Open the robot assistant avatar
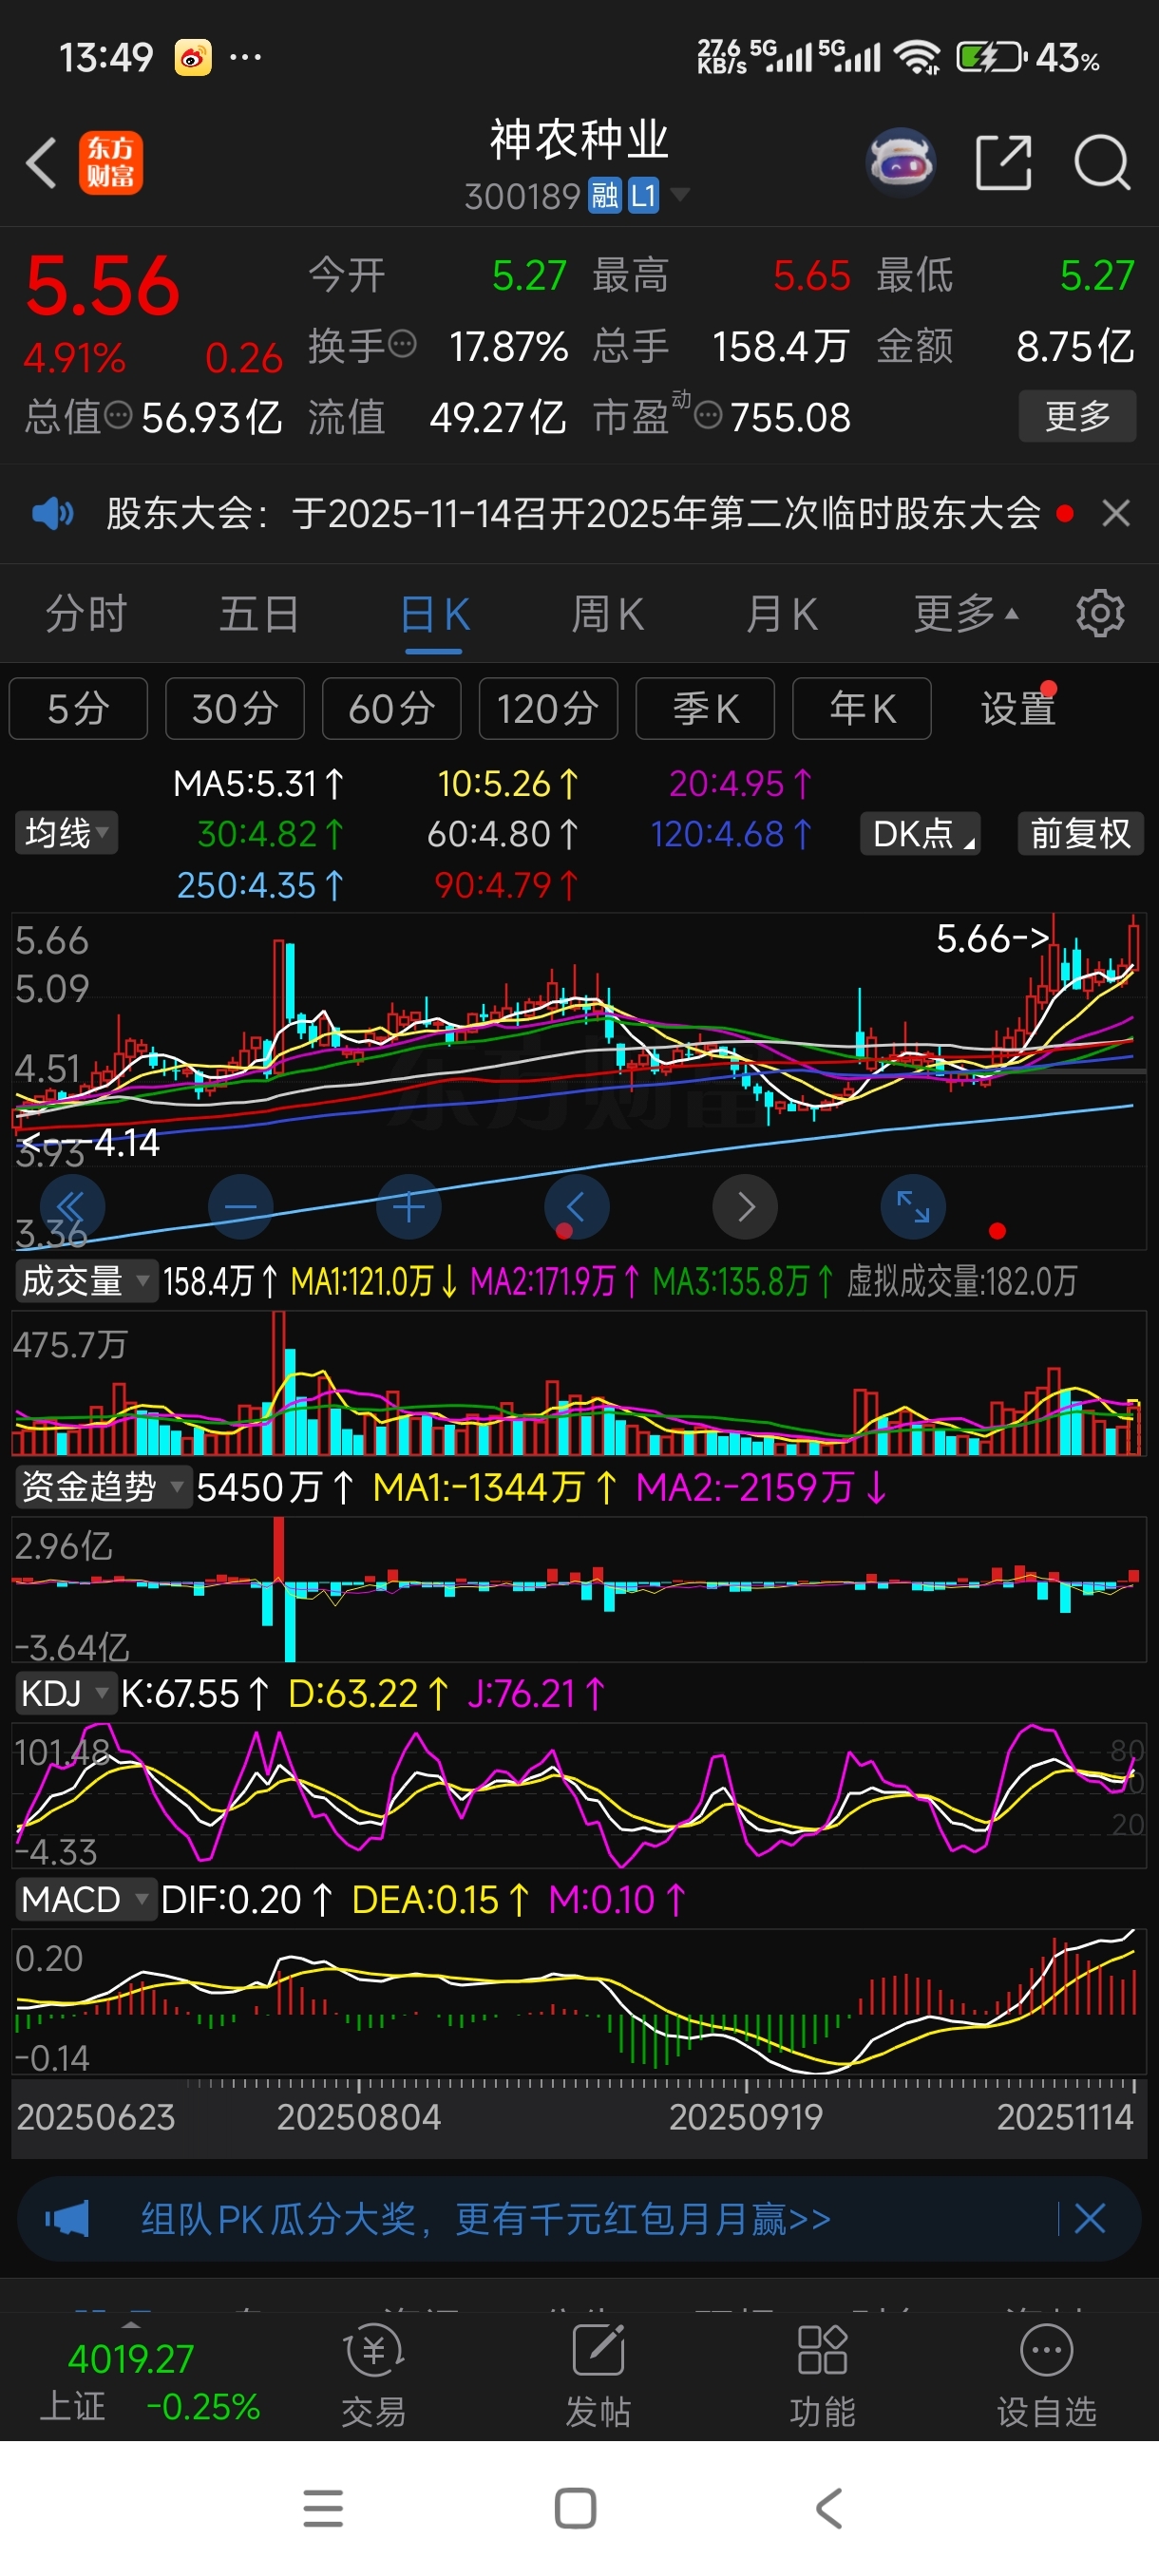Image resolution: width=1159 pixels, height=2576 pixels. click(x=900, y=162)
